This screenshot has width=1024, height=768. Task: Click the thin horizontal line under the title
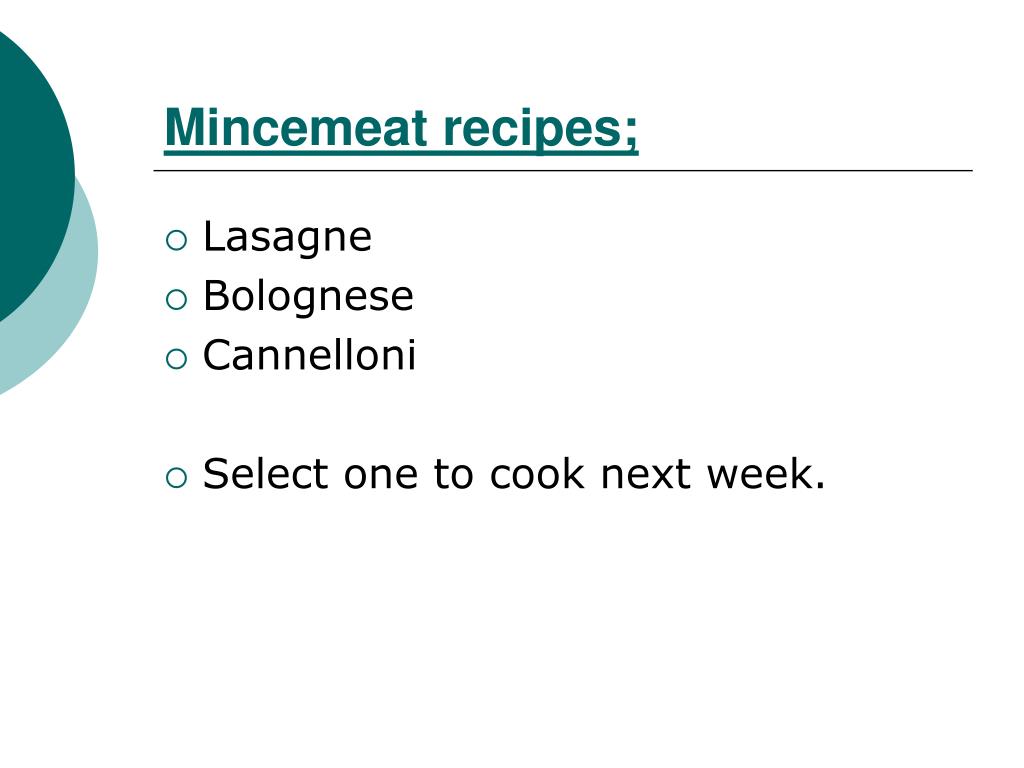tap(563, 170)
